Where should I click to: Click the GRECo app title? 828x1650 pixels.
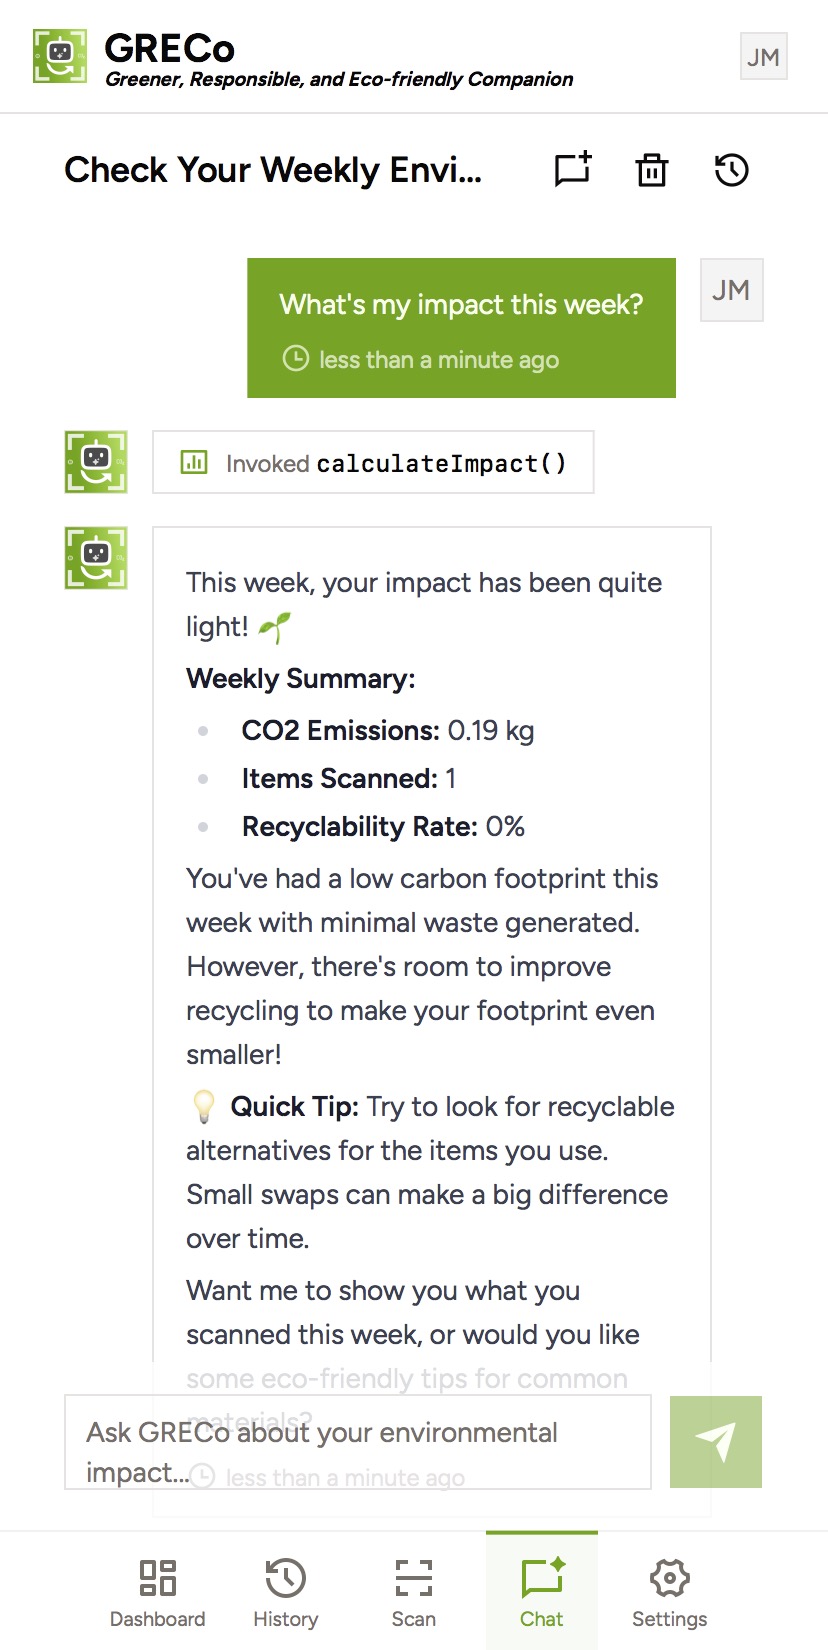[170, 48]
